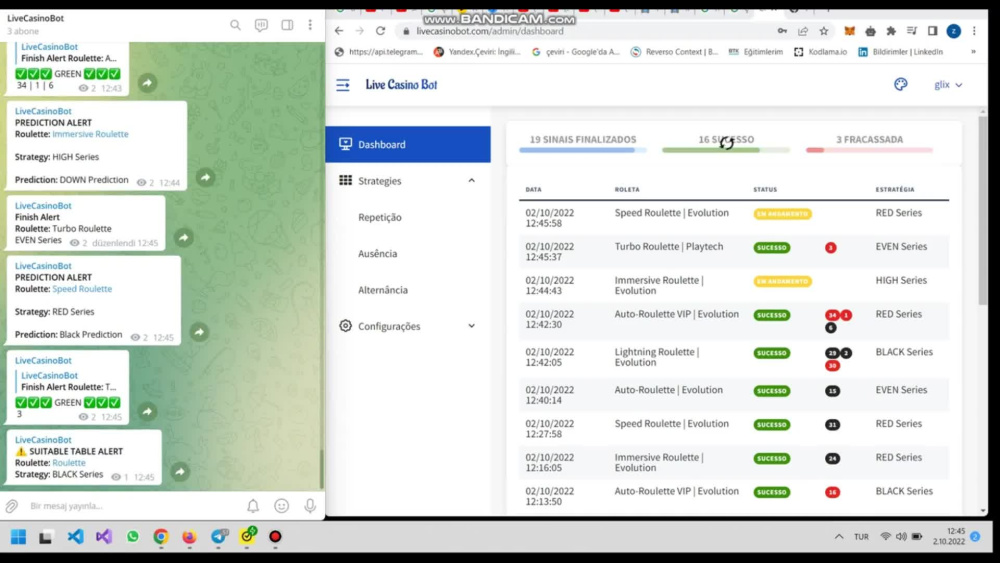The height and width of the screenshot is (563, 1000).
Task: Search in the LiveCasinoBot Telegram channel
Action: click(x=235, y=25)
